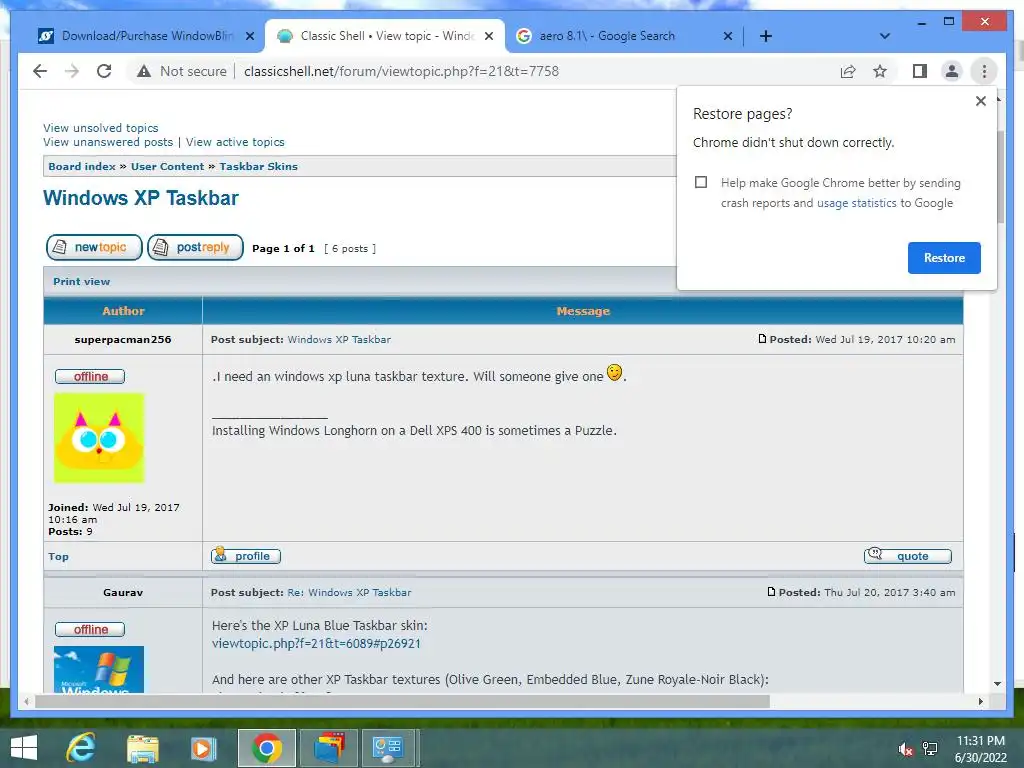Open the network tray icon

click(x=930, y=749)
